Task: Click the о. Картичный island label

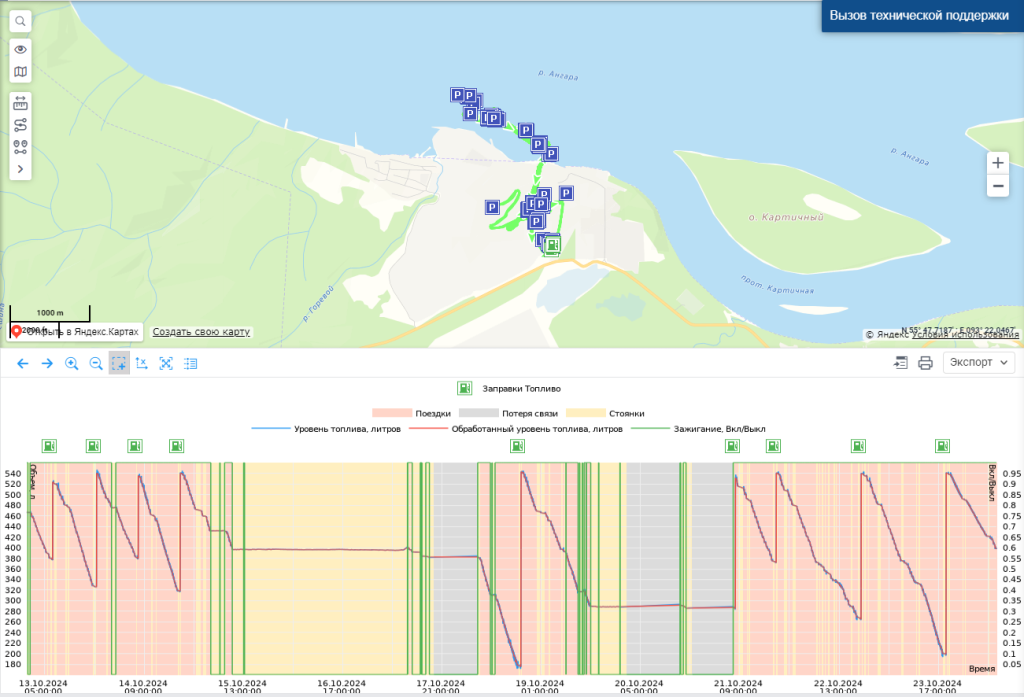Action: tap(786, 218)
